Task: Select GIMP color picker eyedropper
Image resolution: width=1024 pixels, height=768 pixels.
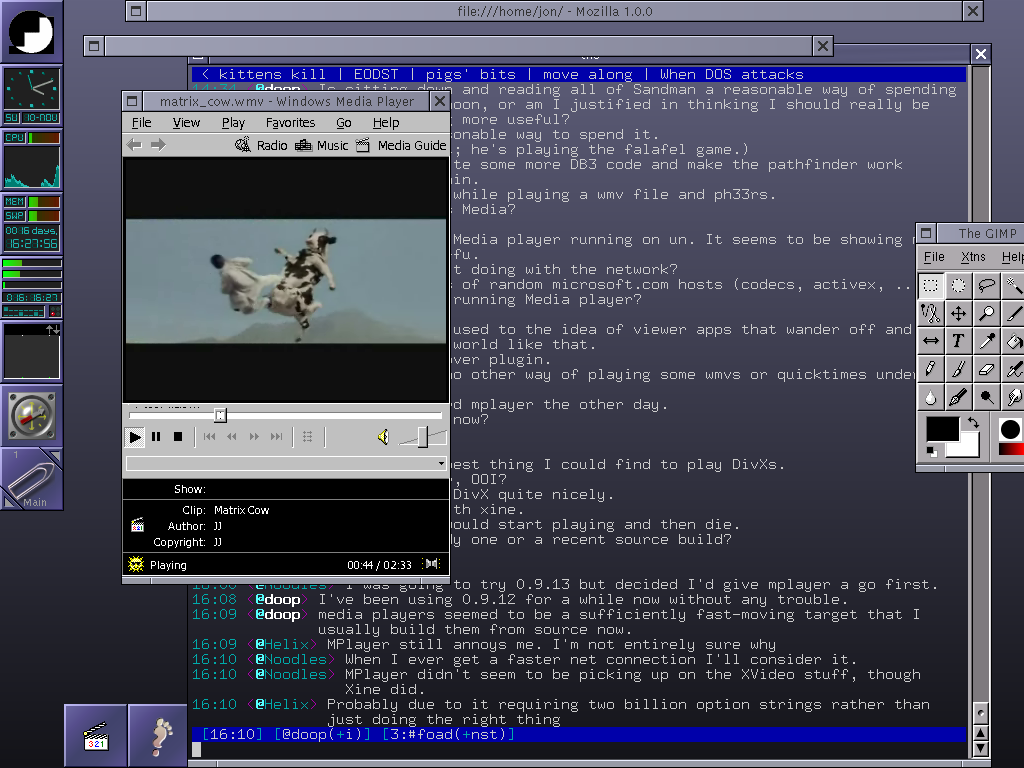Action: point(987,341)
